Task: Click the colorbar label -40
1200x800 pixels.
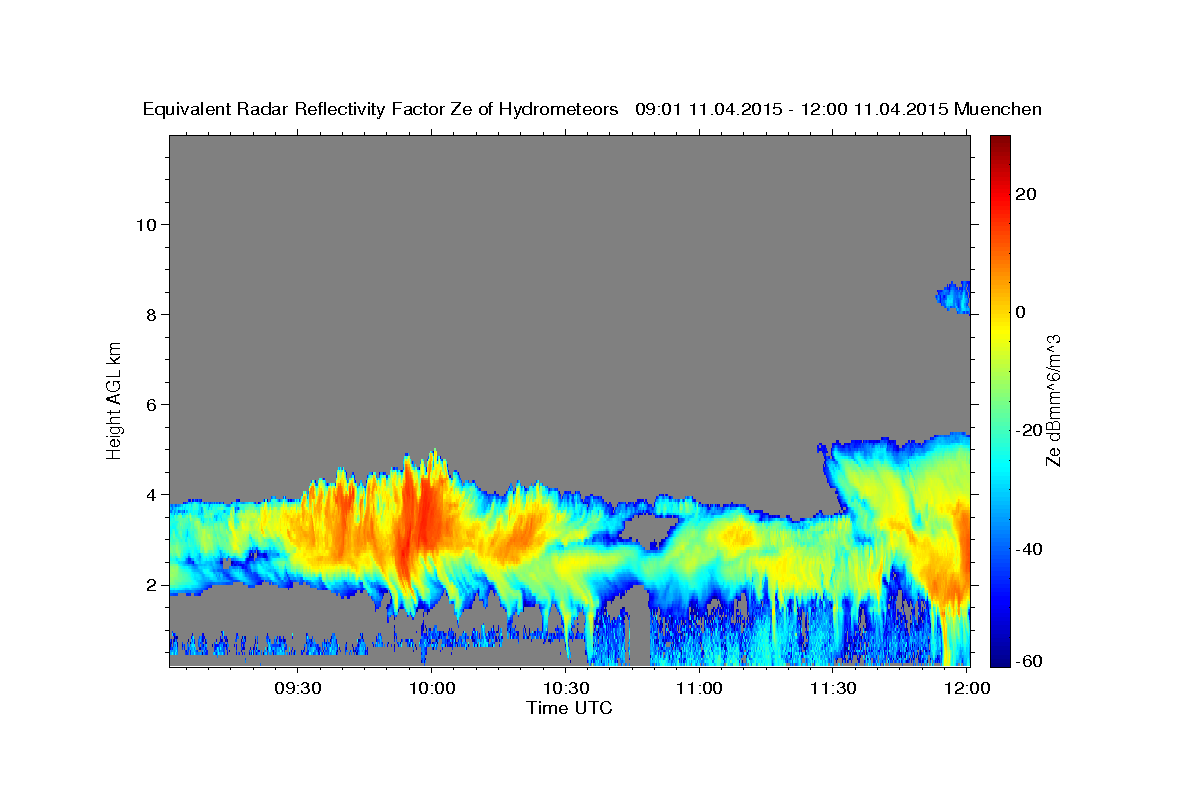Action: [1029, 549]
